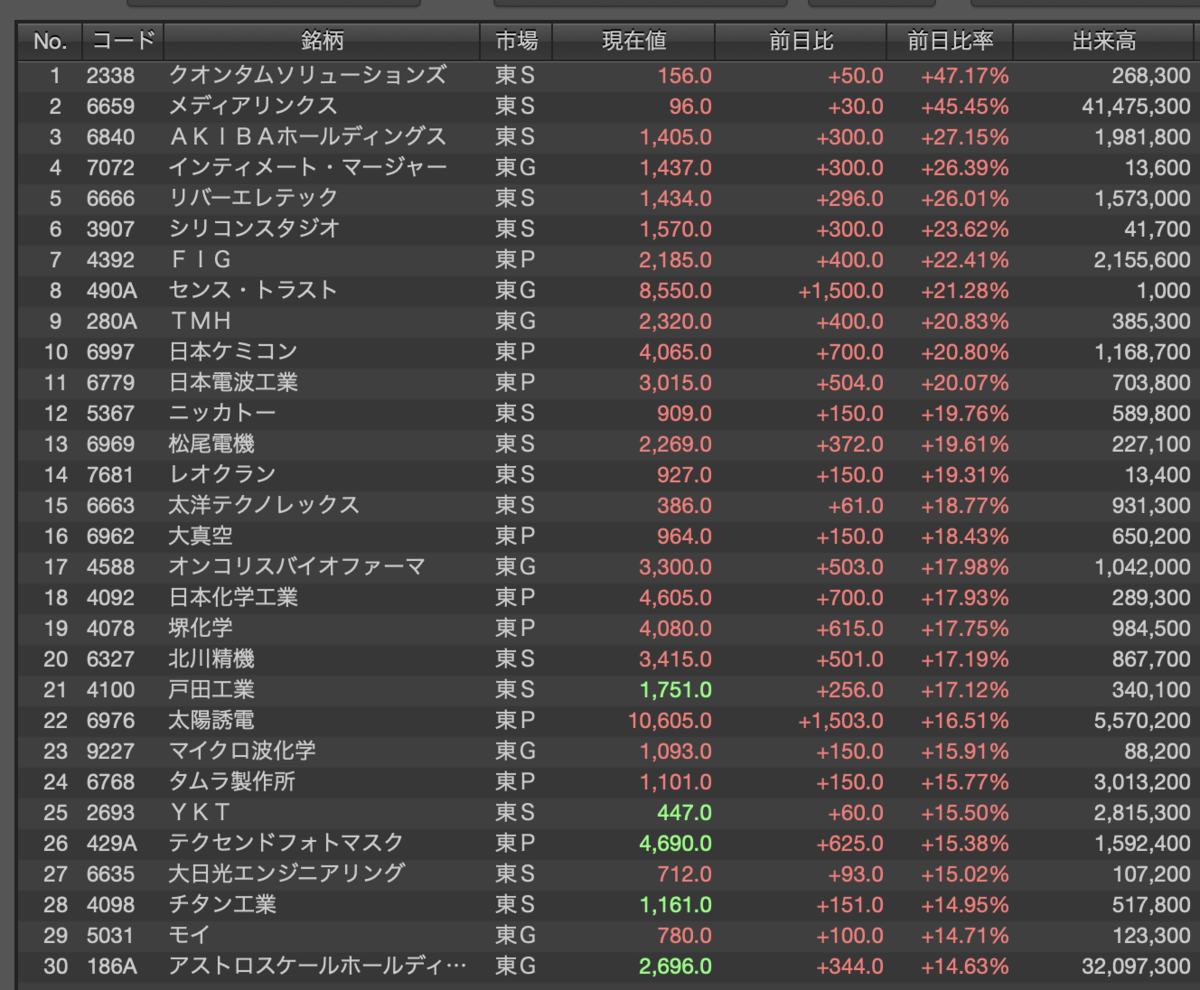The height and width of the screenshot is (990, 1200).
Task: Click change value +1,500.0
Action: (x=841, y=290)
